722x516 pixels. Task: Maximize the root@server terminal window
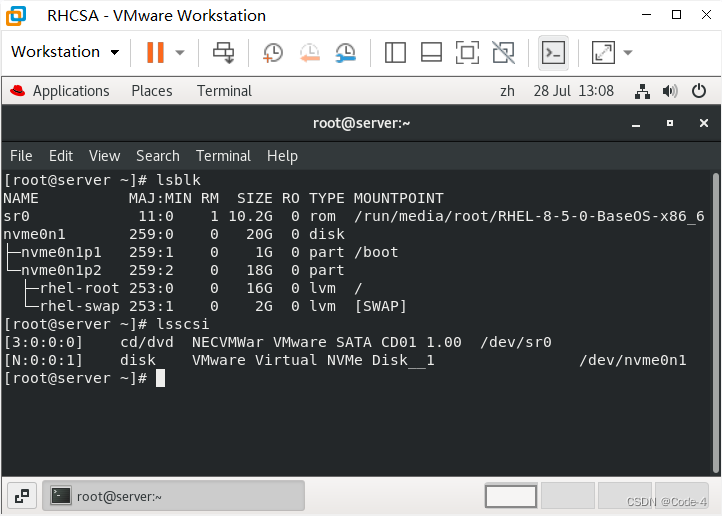click(670, 123)
